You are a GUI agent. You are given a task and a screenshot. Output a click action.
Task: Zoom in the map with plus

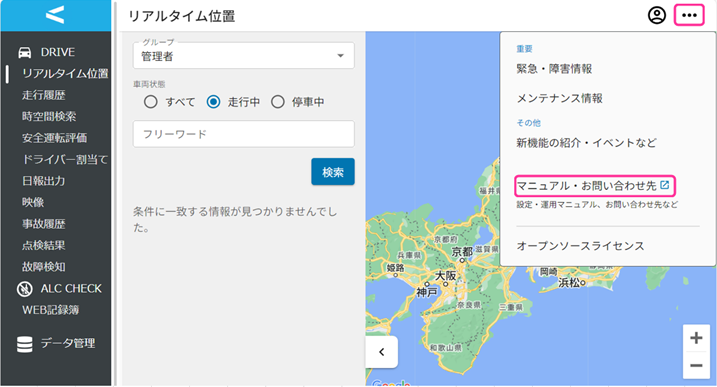tap(696, 338)
